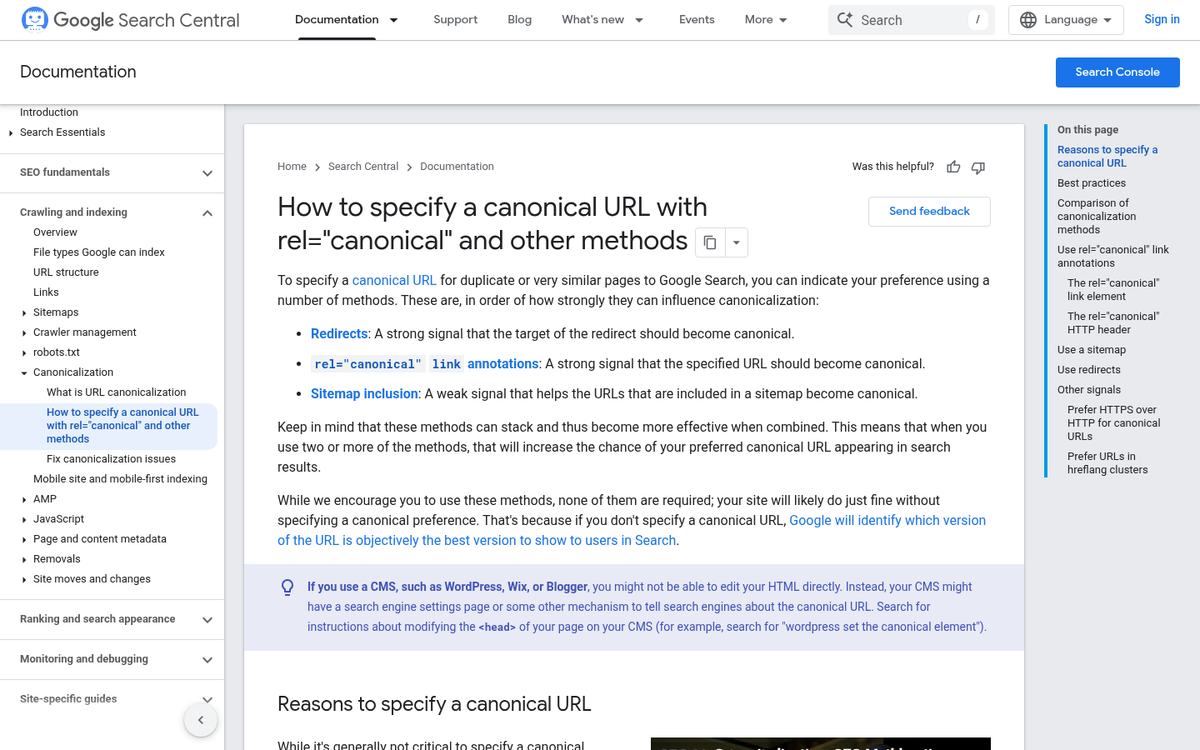Click the Google Search Central logo
1200x750 pixels.
tap(130, 19)
